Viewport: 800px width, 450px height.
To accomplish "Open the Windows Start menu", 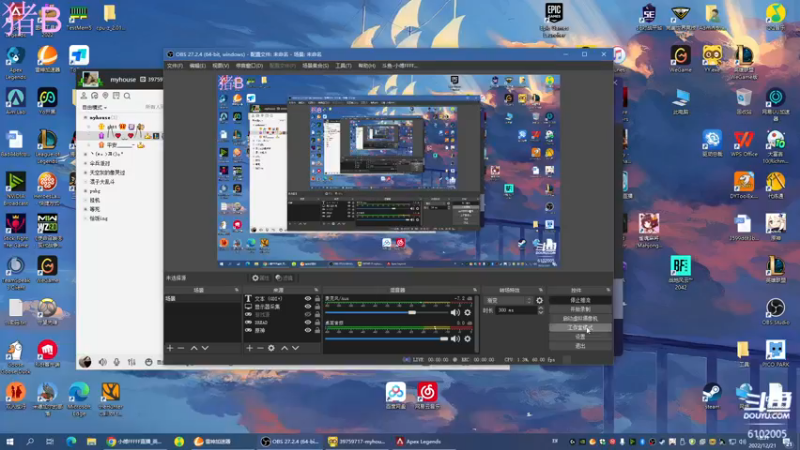I will click(x=10, y=441).
